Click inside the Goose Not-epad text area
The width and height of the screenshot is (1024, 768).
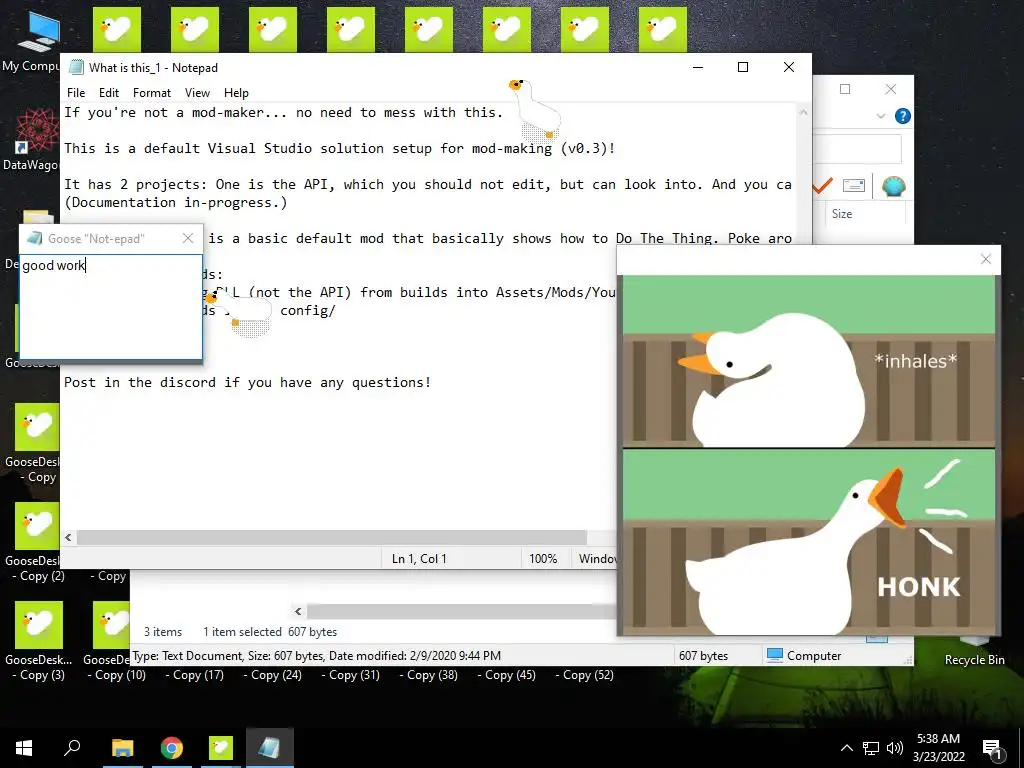pos(111,307)
